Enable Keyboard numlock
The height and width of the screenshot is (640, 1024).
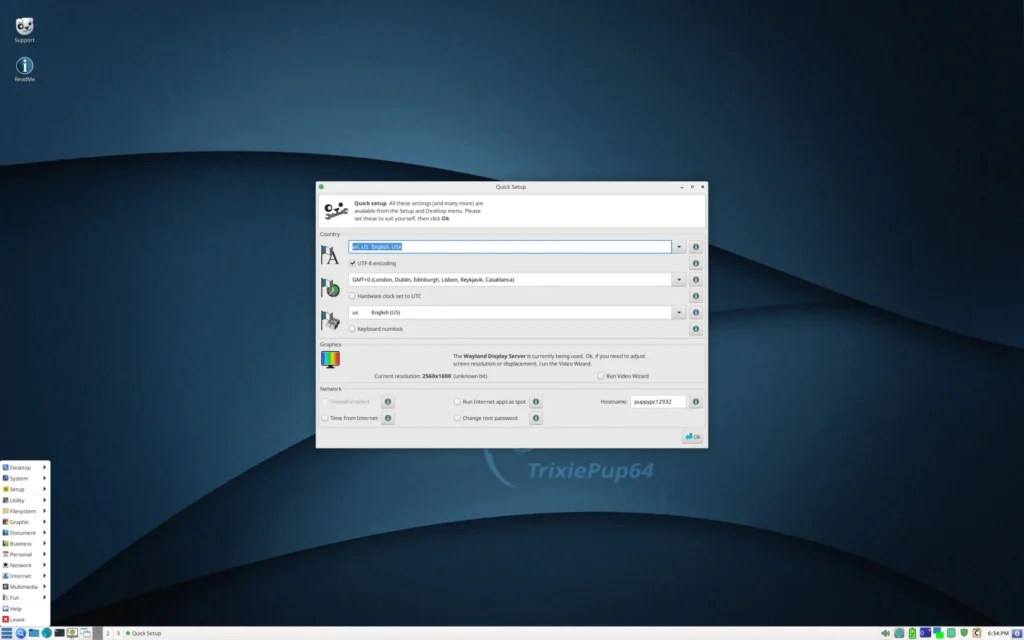point(353,328)
